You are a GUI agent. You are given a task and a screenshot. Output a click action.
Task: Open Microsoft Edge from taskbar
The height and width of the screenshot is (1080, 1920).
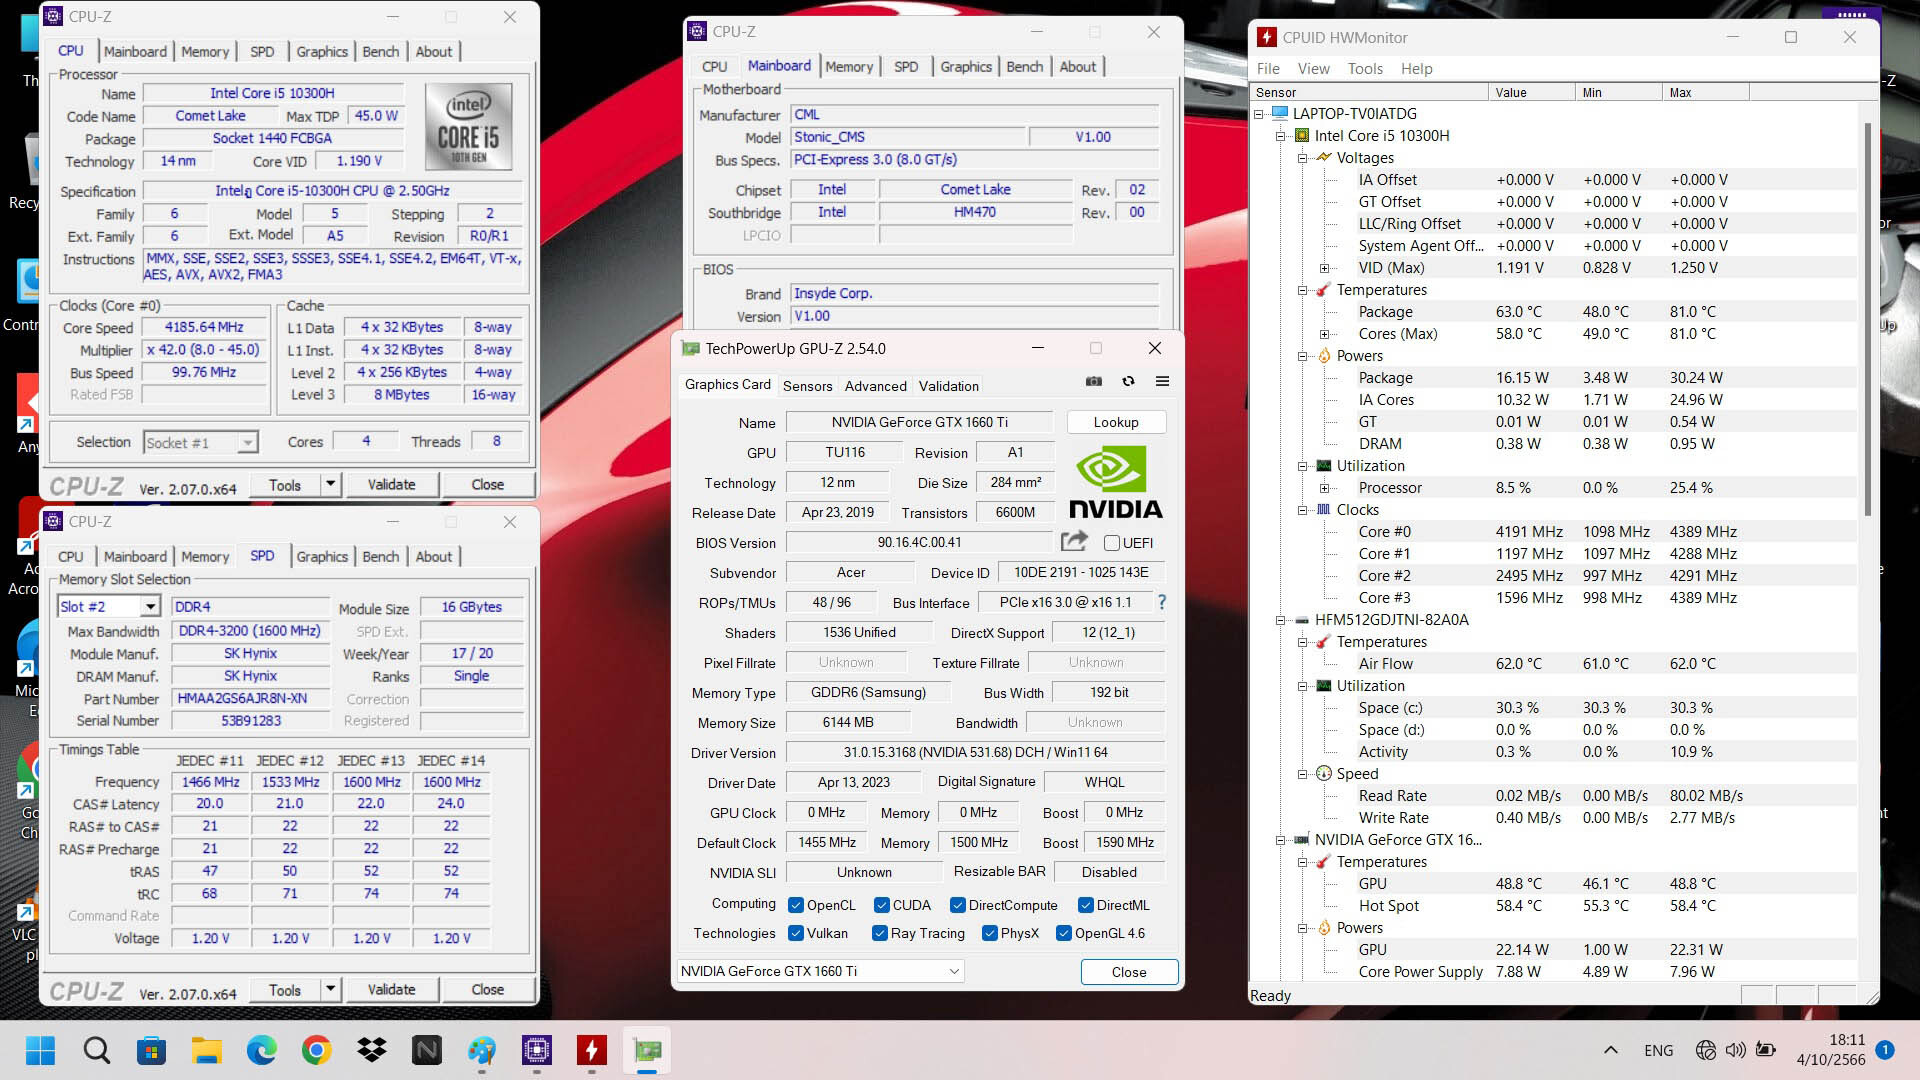click(x=262, y=1050)
